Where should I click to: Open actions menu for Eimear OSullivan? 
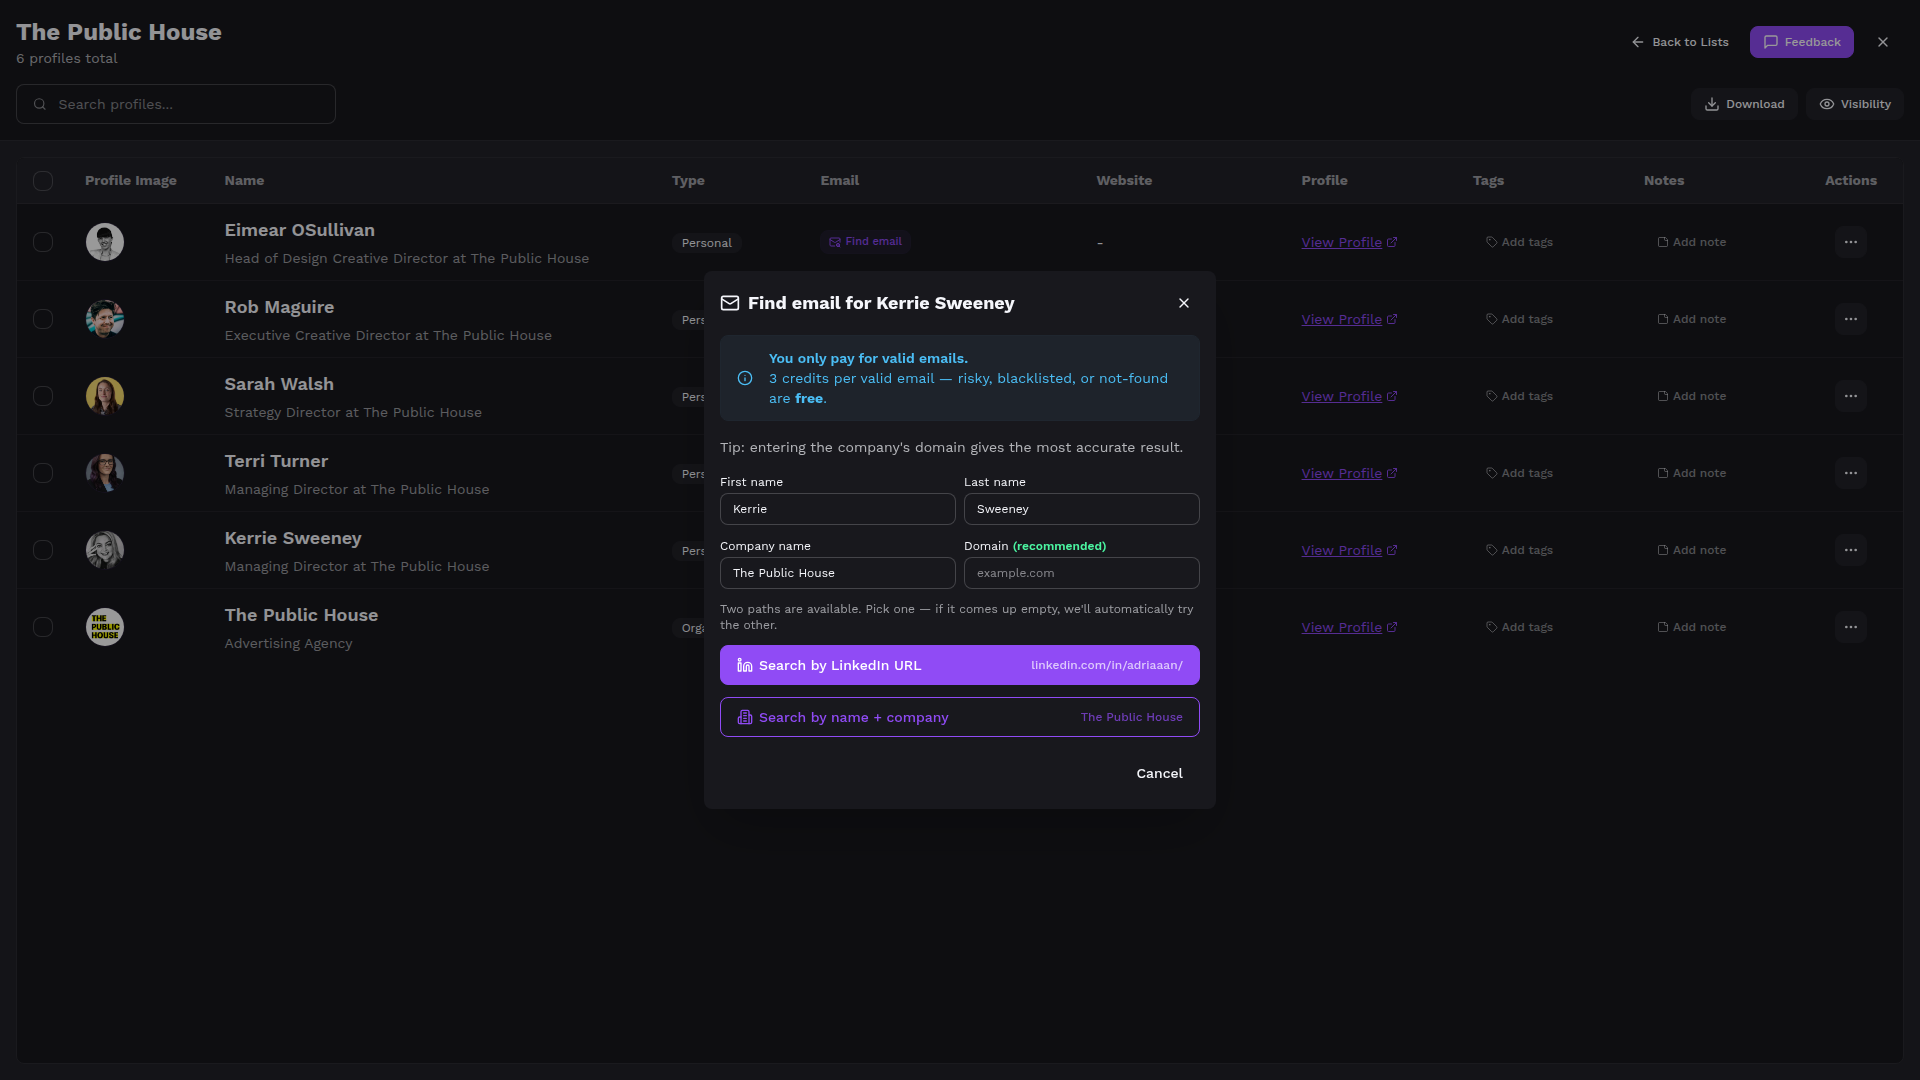tap(1851, 242)
